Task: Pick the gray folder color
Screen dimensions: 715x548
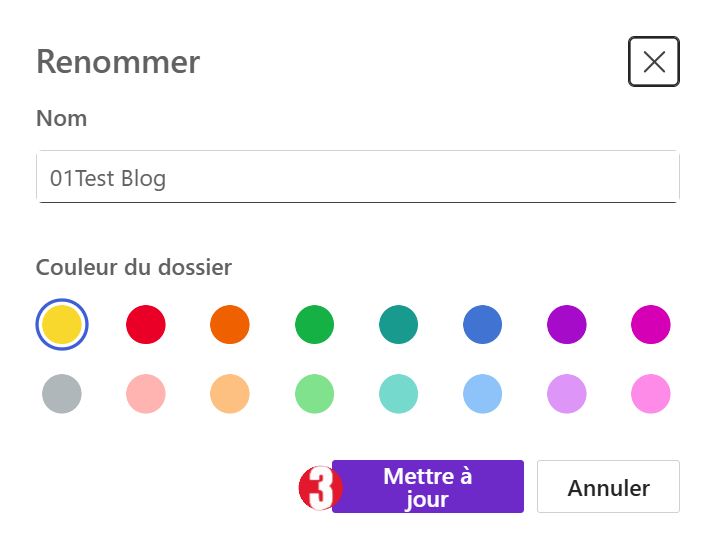Action: point(62,394)
